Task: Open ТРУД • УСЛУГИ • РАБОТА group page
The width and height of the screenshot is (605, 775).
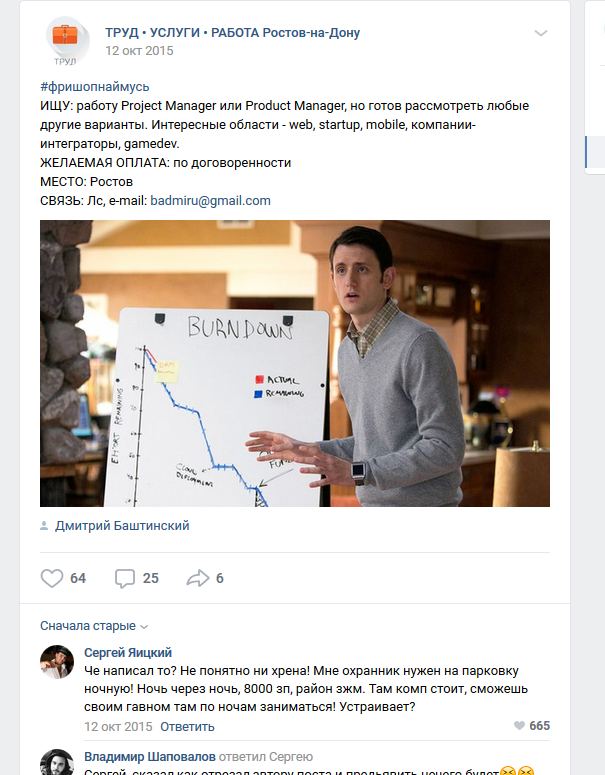Action: tap(232, 33)
